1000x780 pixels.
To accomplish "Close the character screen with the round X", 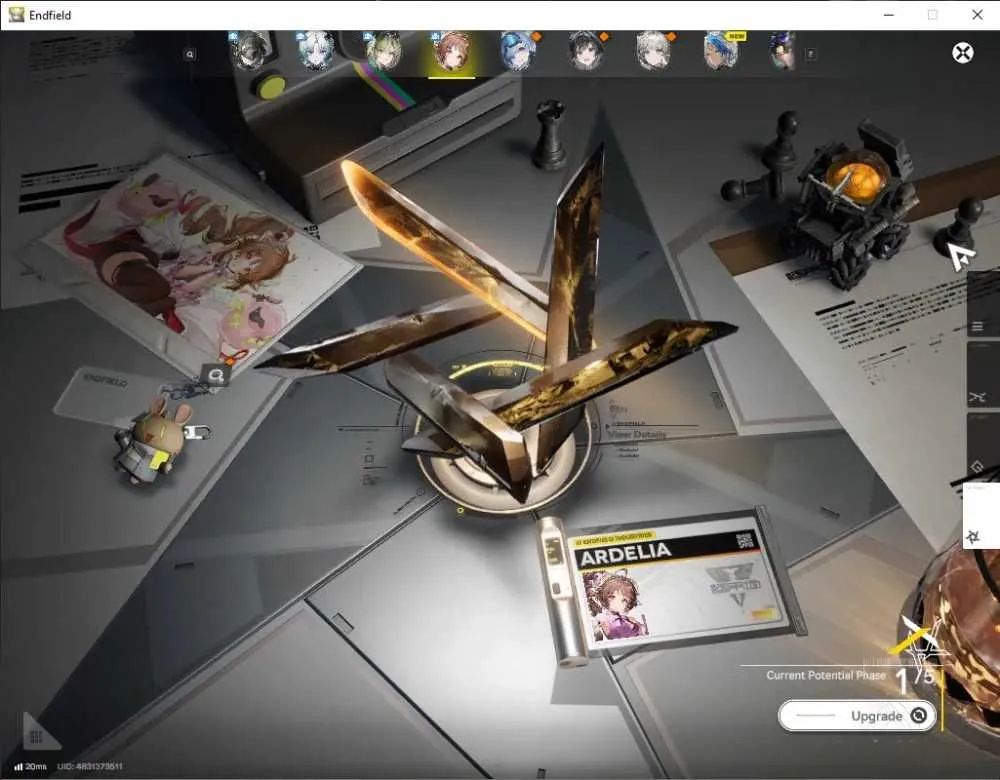I will [x=962, y=52].
